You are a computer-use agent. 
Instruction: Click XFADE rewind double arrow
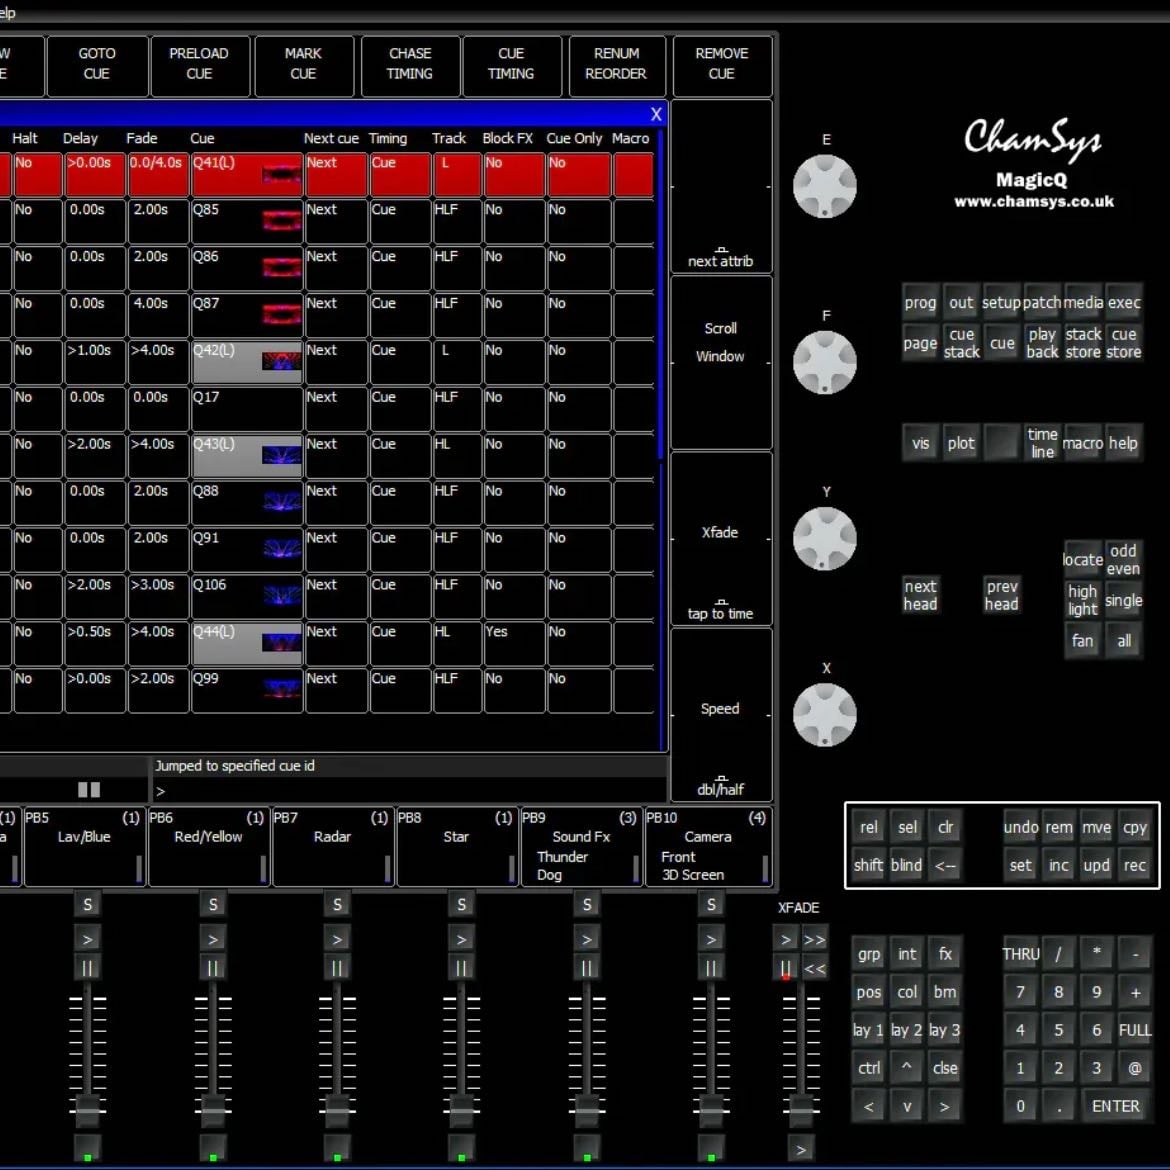pos(814,969)
